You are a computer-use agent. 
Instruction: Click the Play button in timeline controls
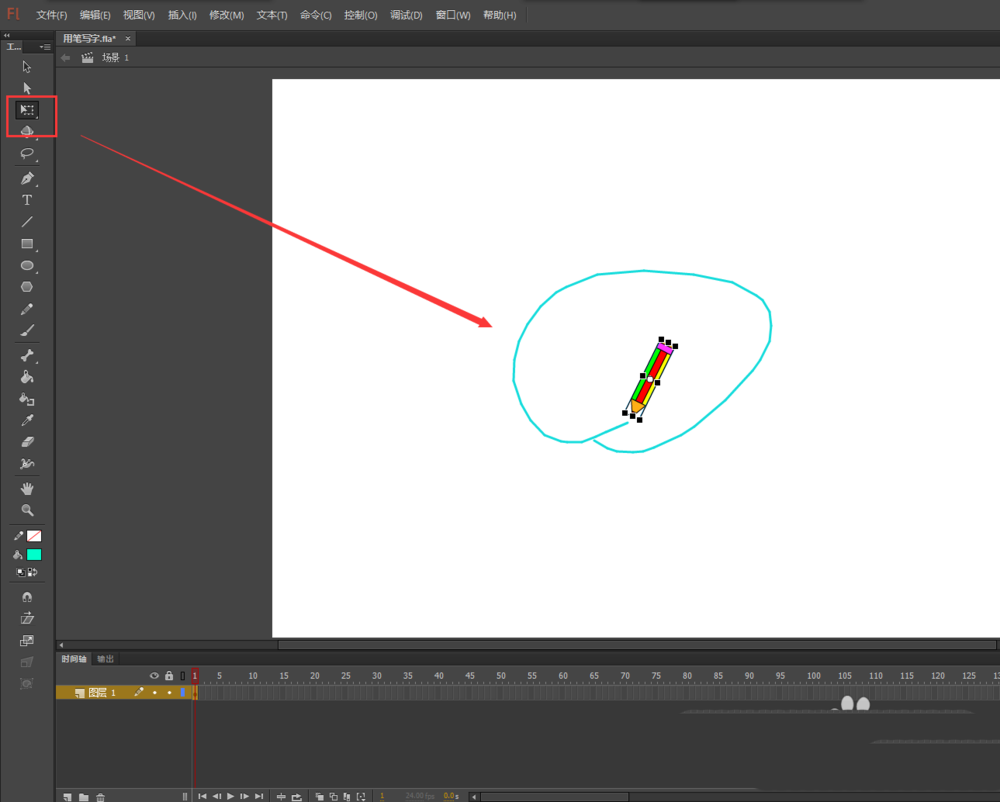tap(231, 796)
